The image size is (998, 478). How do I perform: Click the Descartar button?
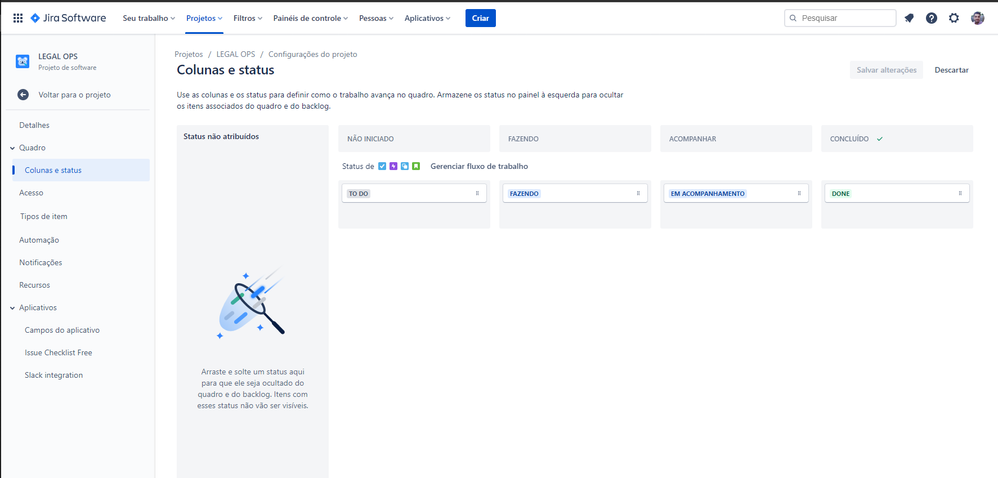(952, 70)
